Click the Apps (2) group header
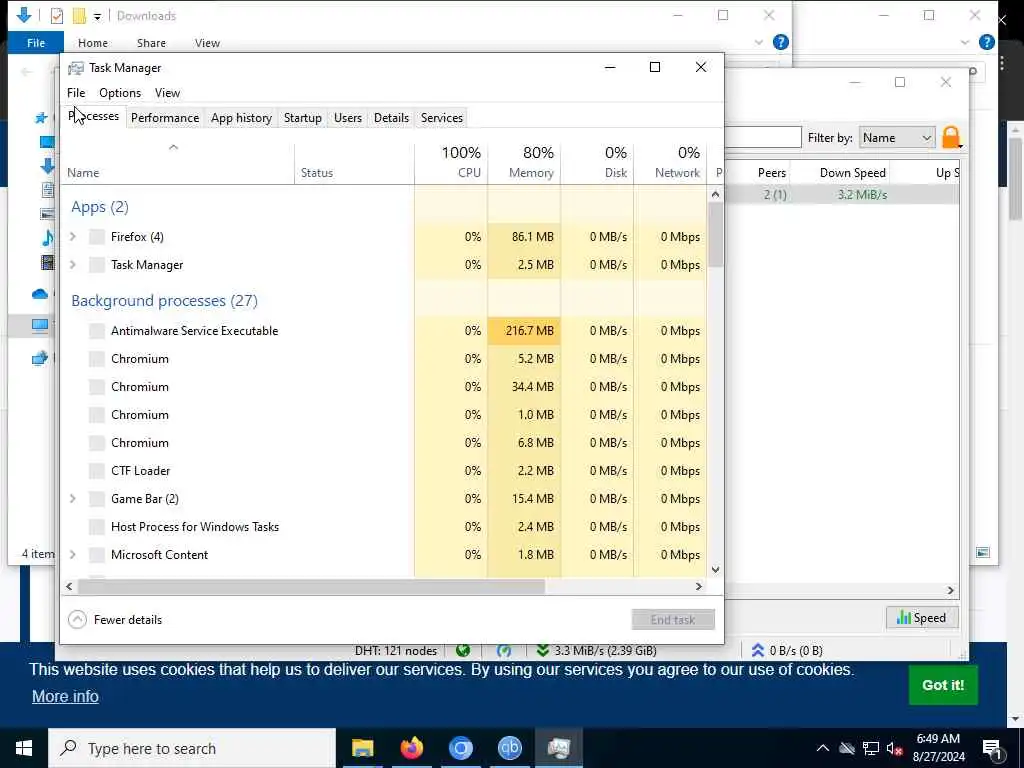 pyautogui.click(x=100, y=207)
